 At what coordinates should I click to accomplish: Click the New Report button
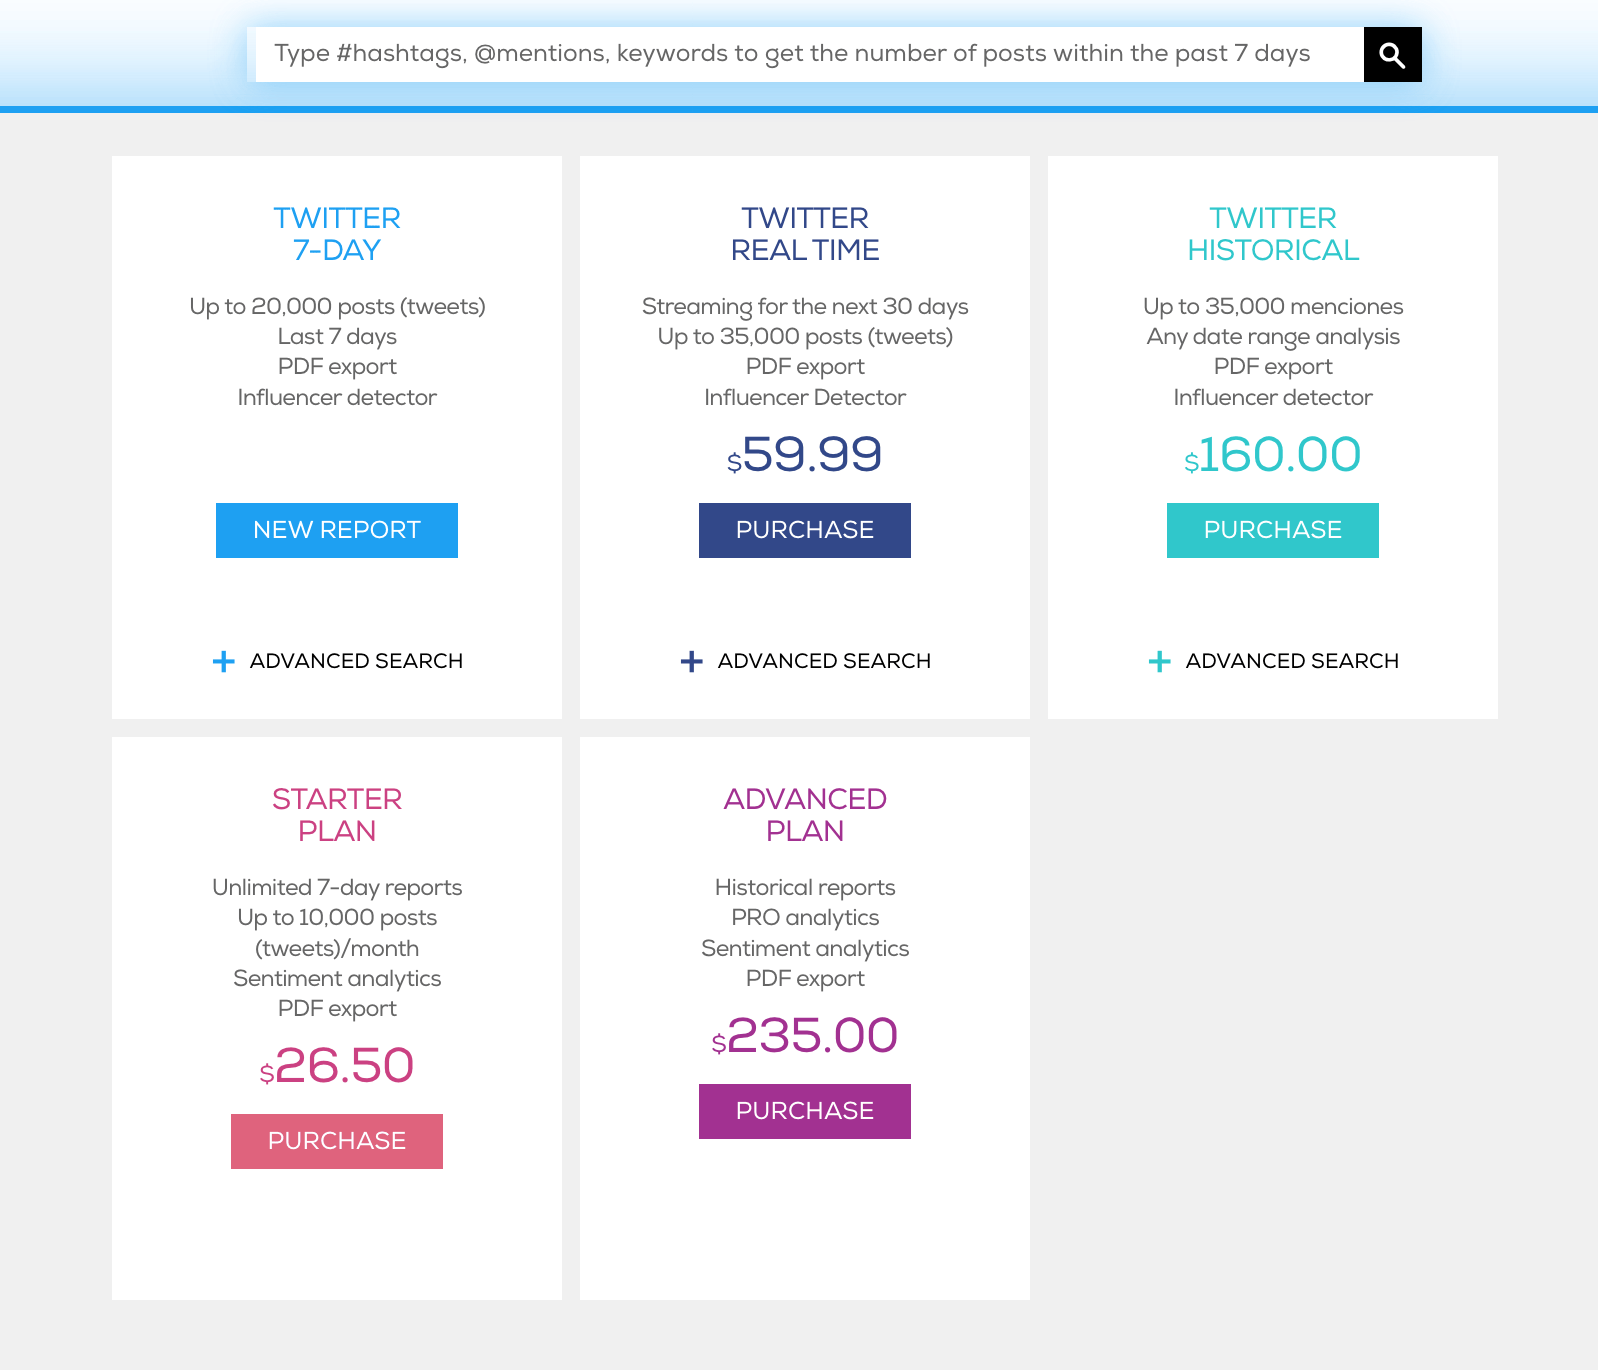[336, 530]
